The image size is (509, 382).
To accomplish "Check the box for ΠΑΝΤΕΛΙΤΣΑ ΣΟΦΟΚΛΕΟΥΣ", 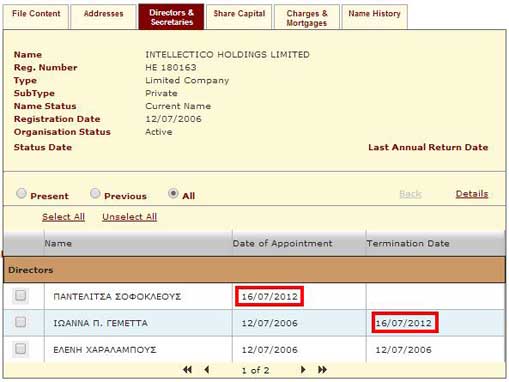I will click(x=20, y=295).
